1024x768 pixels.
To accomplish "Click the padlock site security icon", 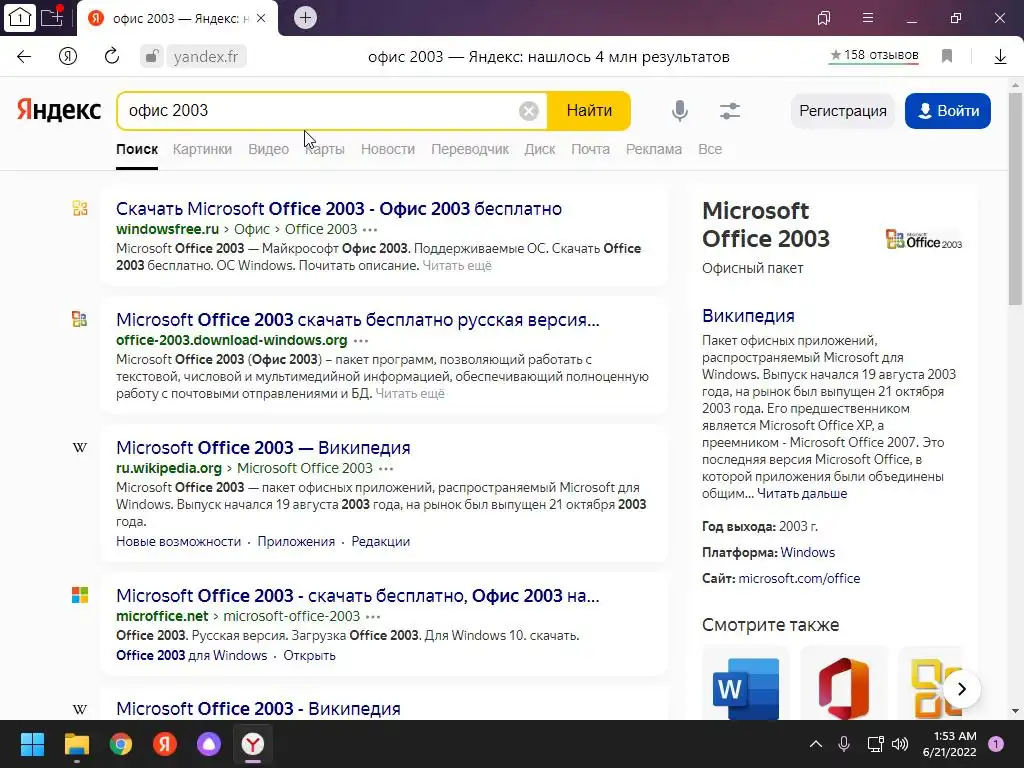I will pos(151,56).
